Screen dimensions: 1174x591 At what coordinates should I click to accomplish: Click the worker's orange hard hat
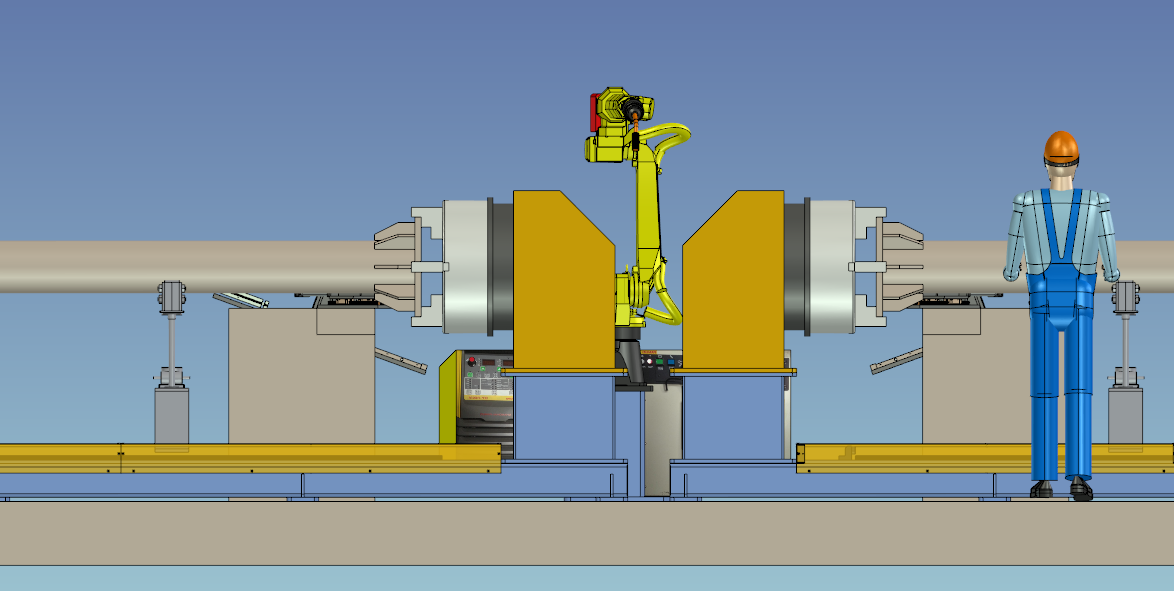[x=1061, y=147]
